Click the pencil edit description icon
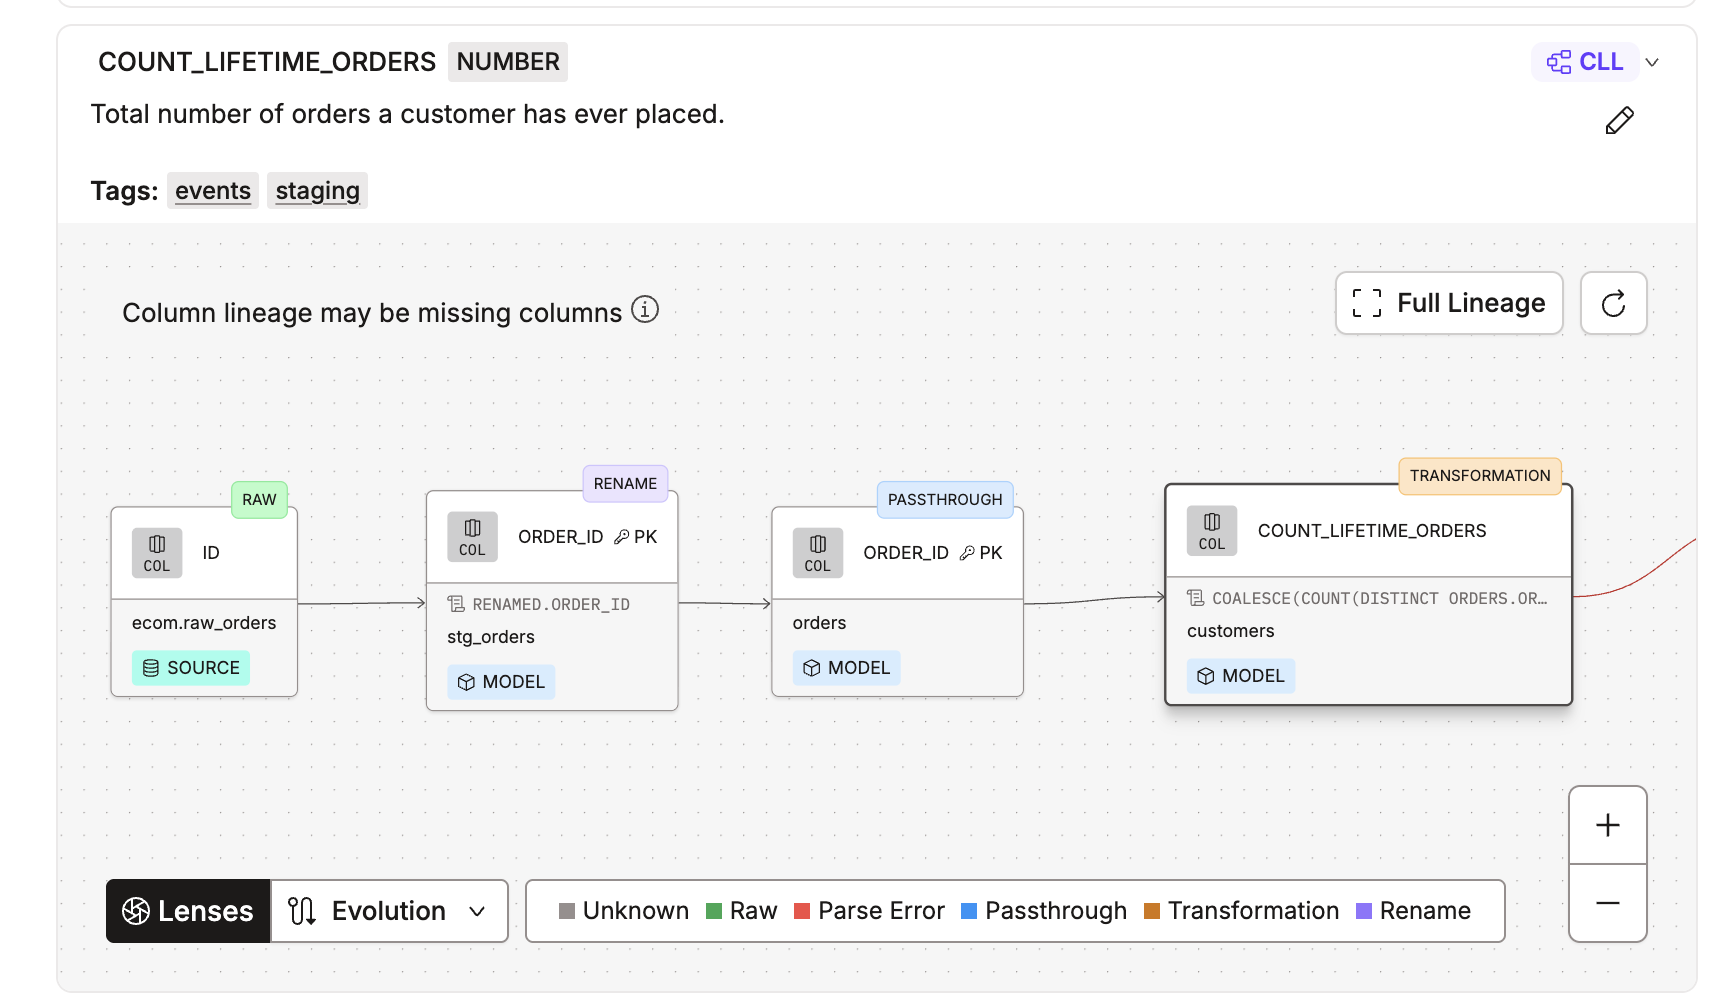 (1619, 121)
